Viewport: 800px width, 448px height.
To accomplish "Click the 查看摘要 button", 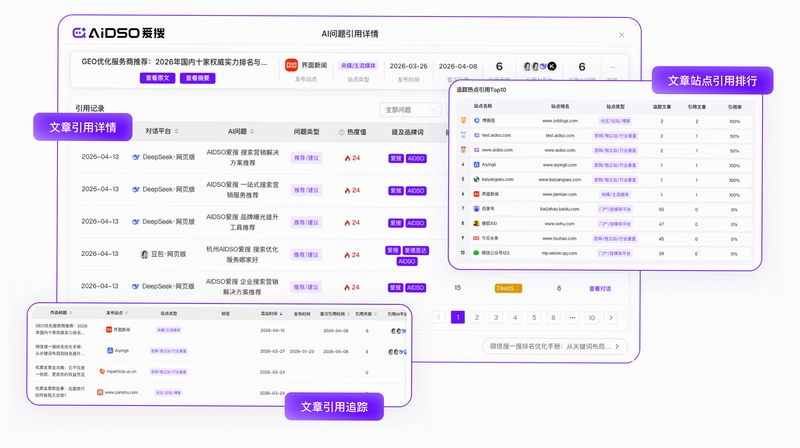I will pos(197,78).
